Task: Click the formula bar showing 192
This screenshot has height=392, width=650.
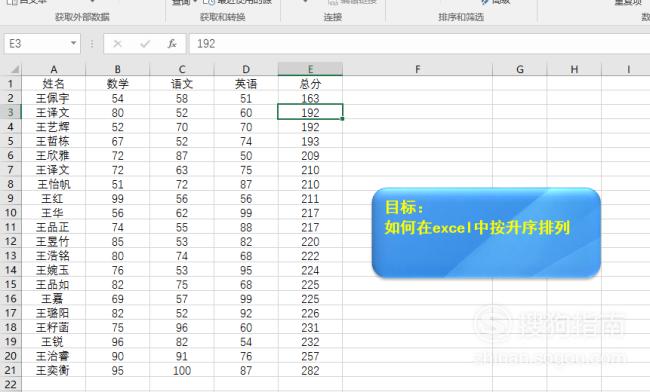Action: click(x=420, y=44)
